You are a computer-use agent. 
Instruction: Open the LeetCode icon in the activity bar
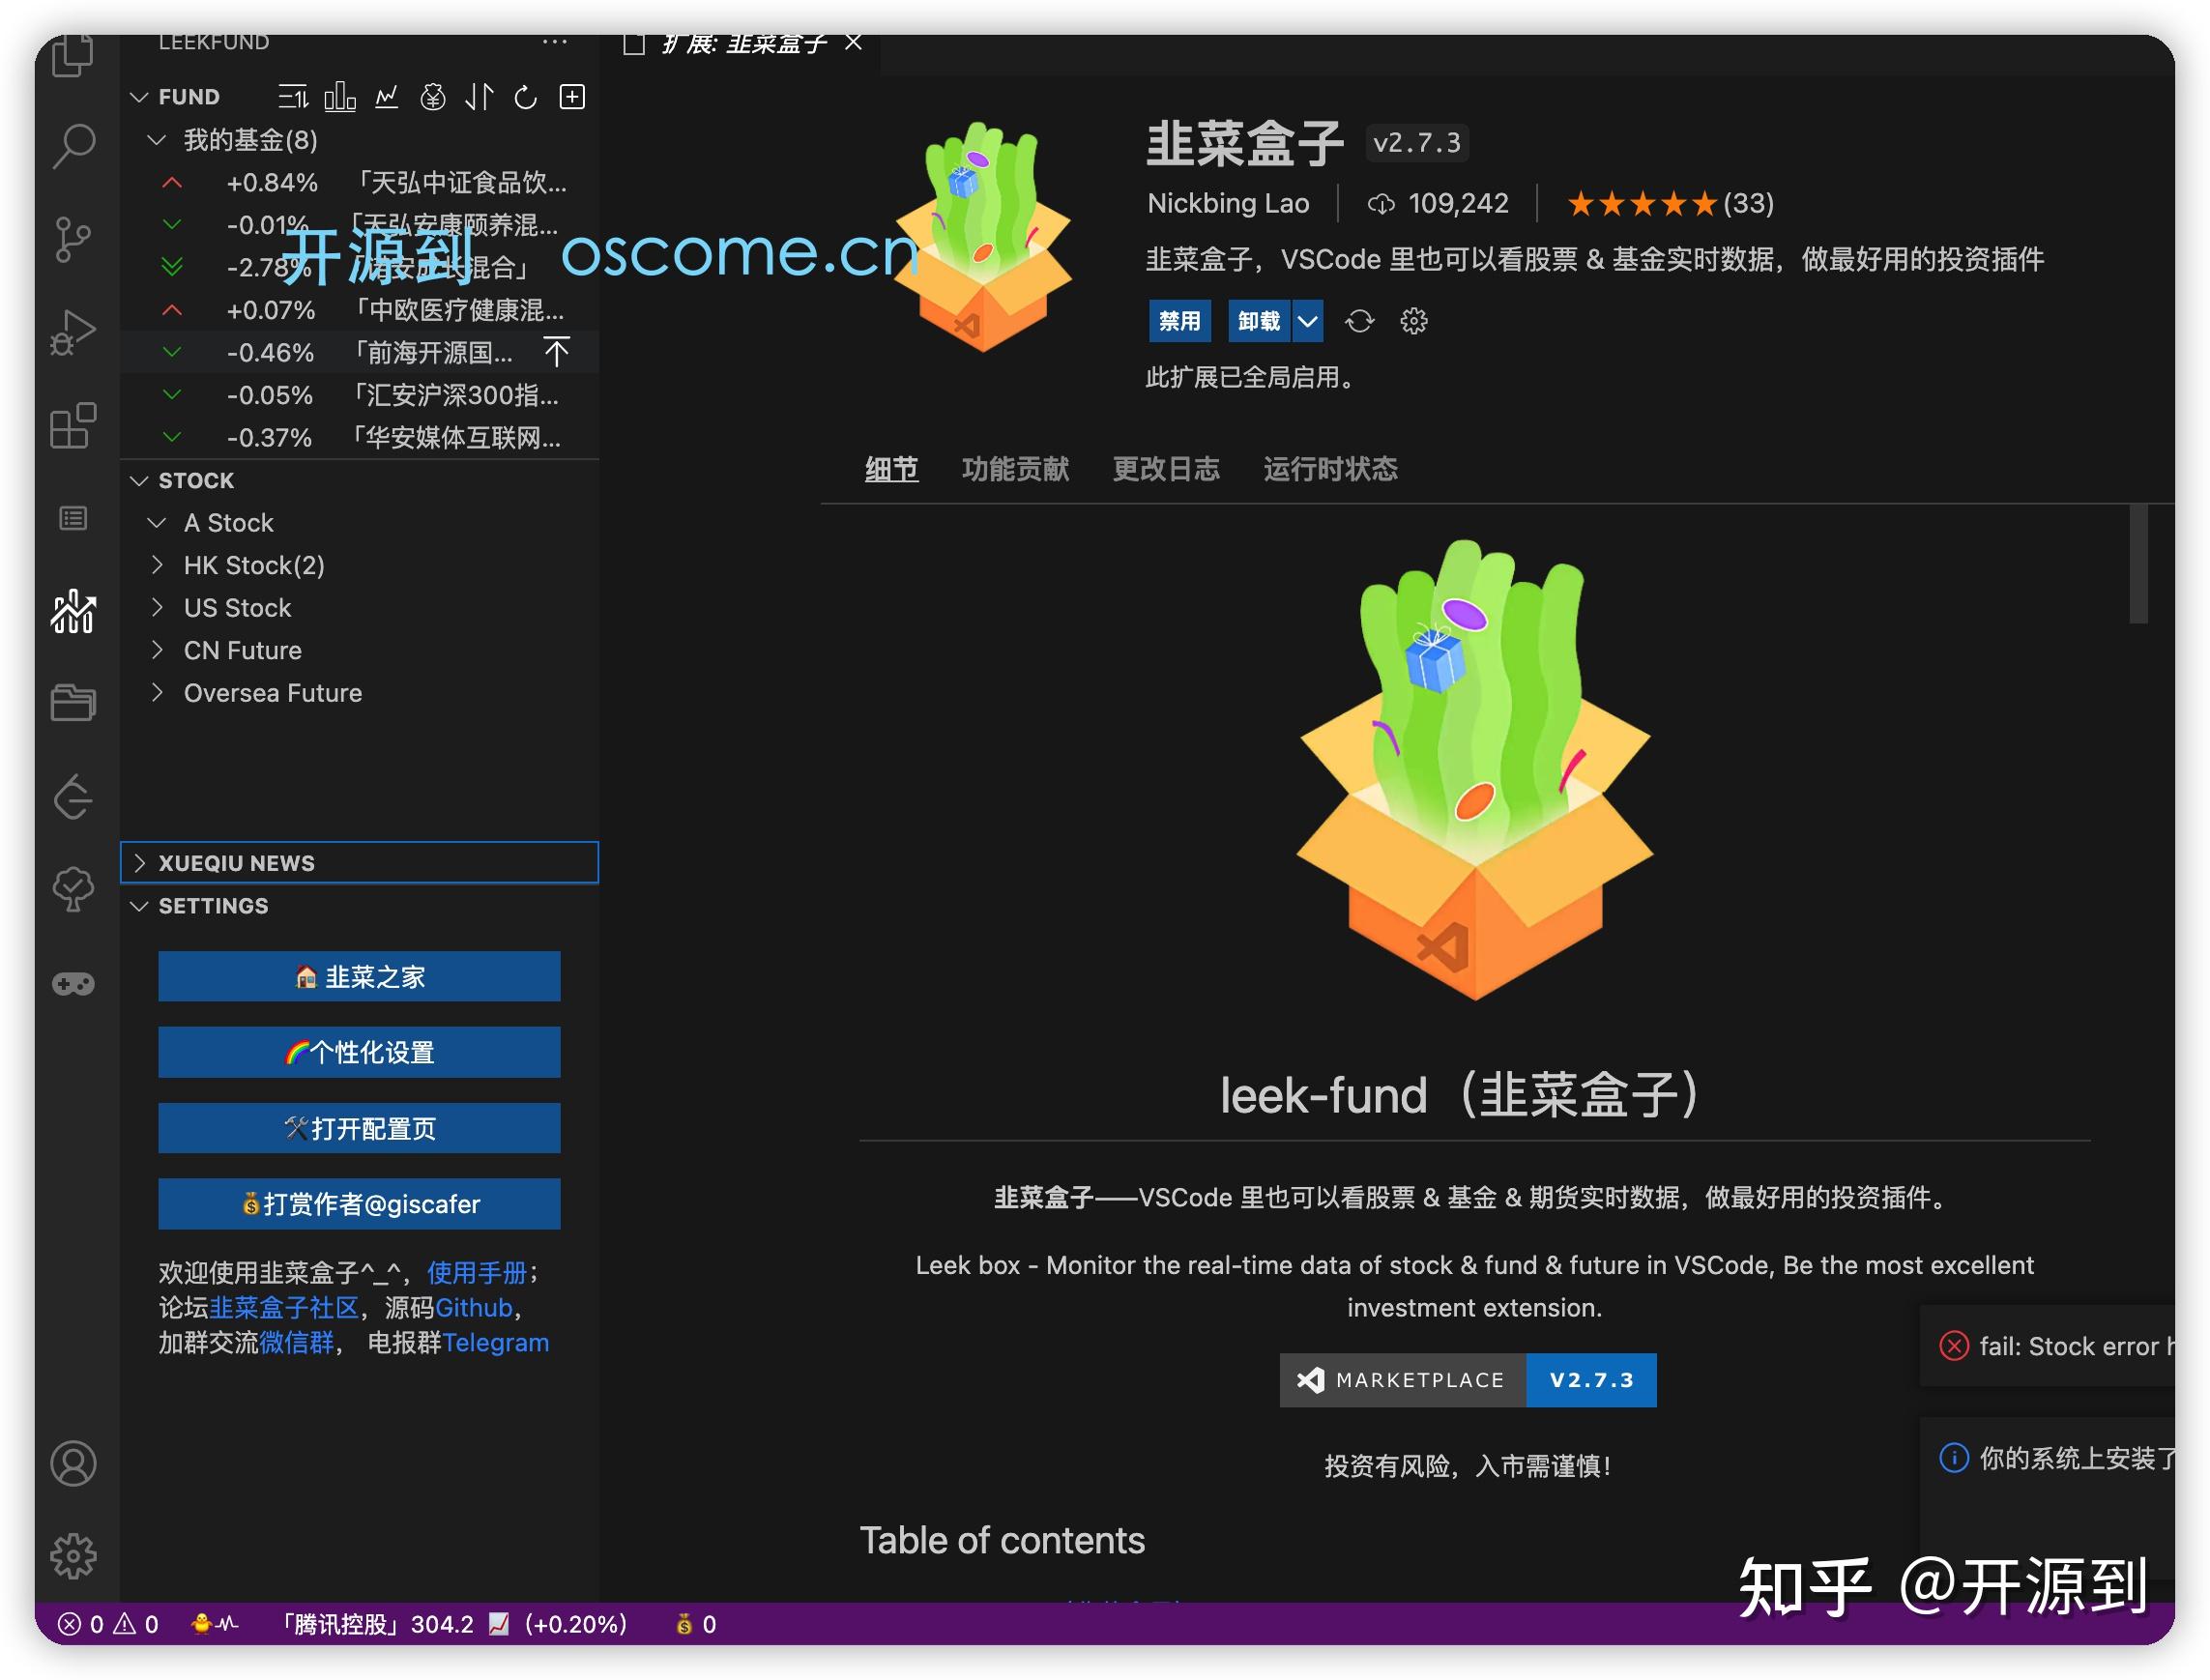tap(73, 797)
